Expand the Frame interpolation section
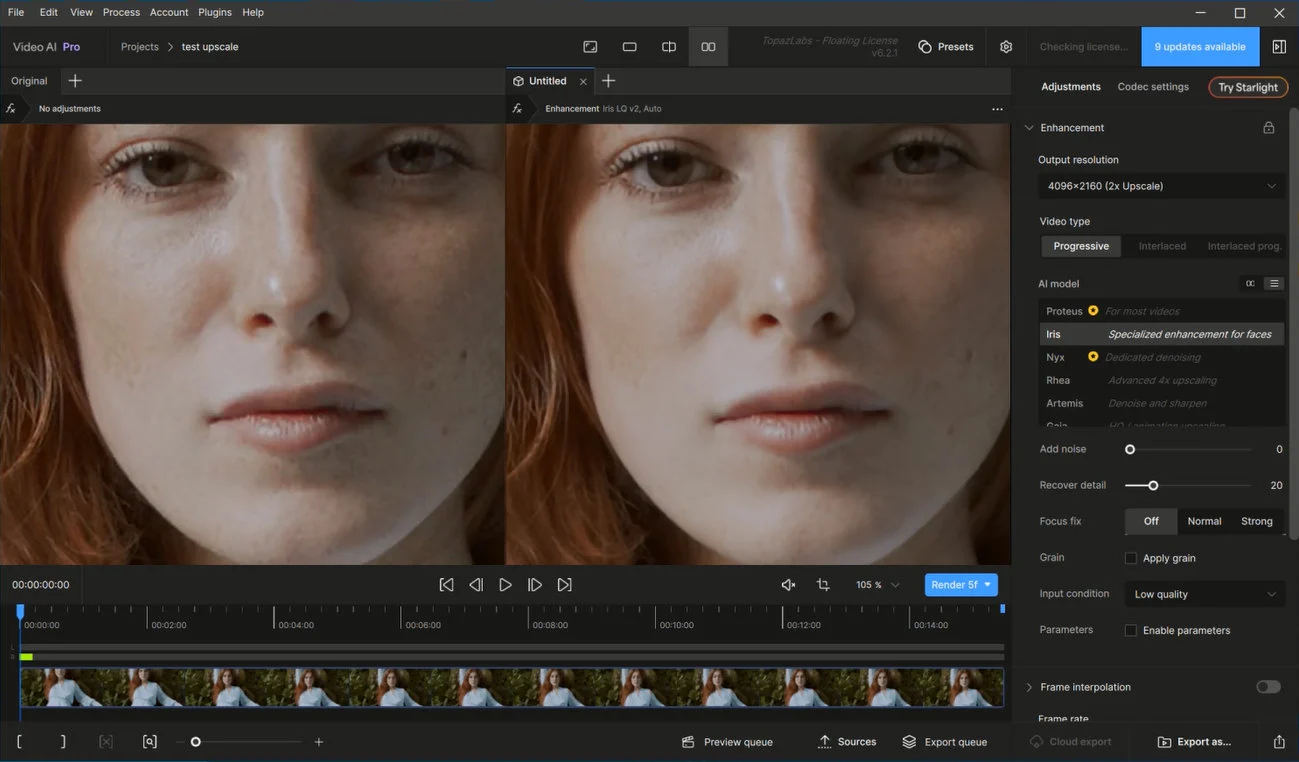Image resolution: width=1299 pixels, height=762 pixels. [1029, 687]
